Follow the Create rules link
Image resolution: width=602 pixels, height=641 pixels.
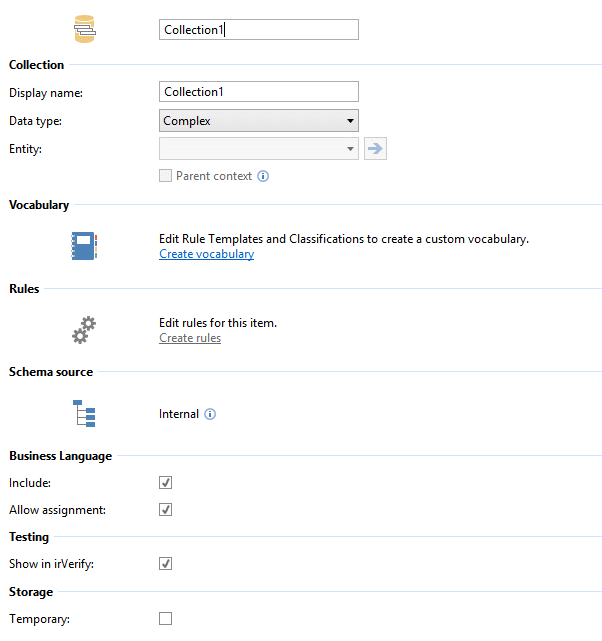coord(190,338)
